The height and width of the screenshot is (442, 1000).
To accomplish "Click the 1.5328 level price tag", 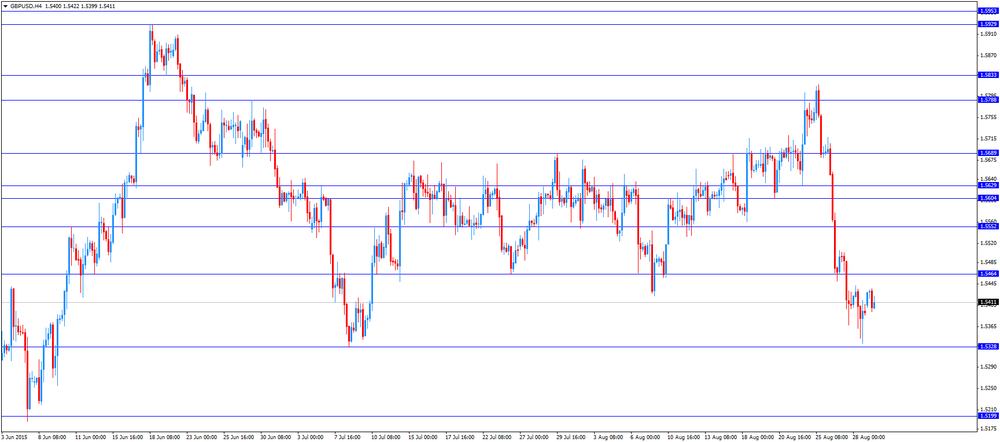I will (987, 346).
